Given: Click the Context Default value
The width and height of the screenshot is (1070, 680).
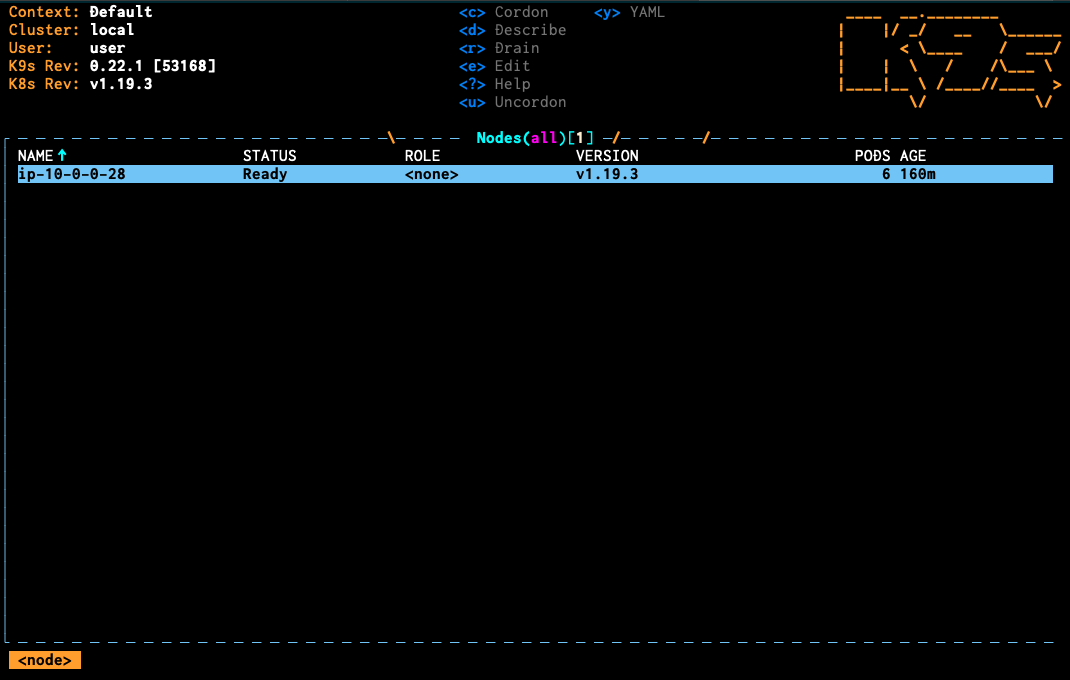Looking at the screenshot, I should [121, 12].
